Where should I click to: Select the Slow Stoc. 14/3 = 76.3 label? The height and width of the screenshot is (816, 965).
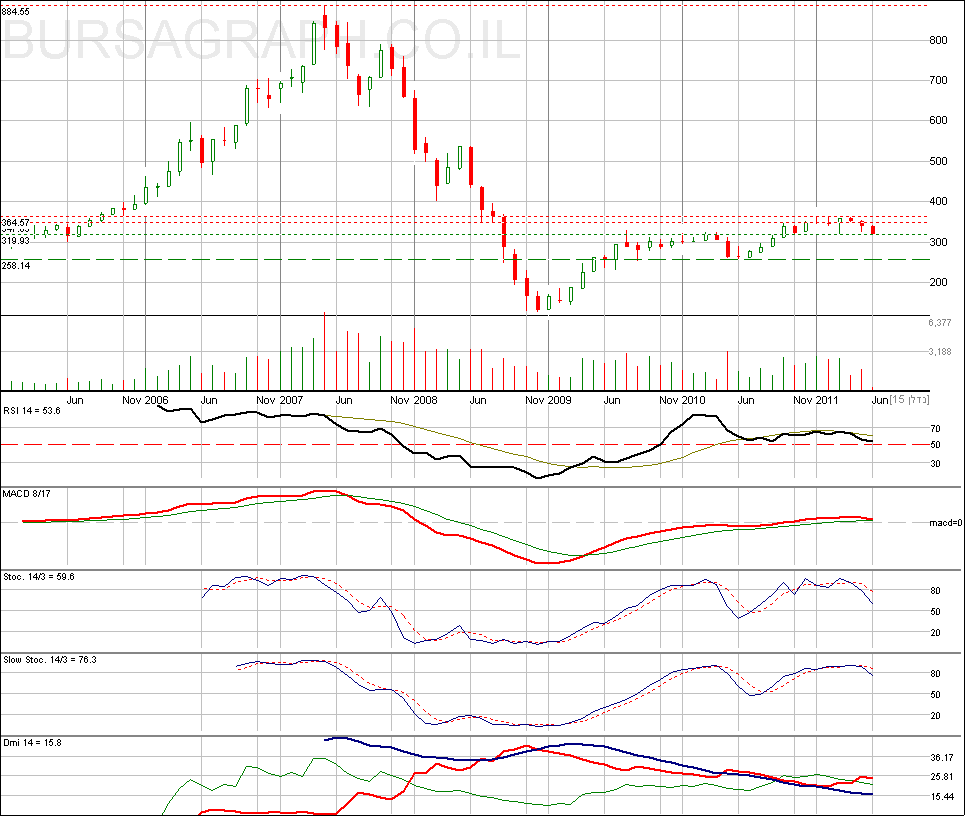(x=47, y=661)
